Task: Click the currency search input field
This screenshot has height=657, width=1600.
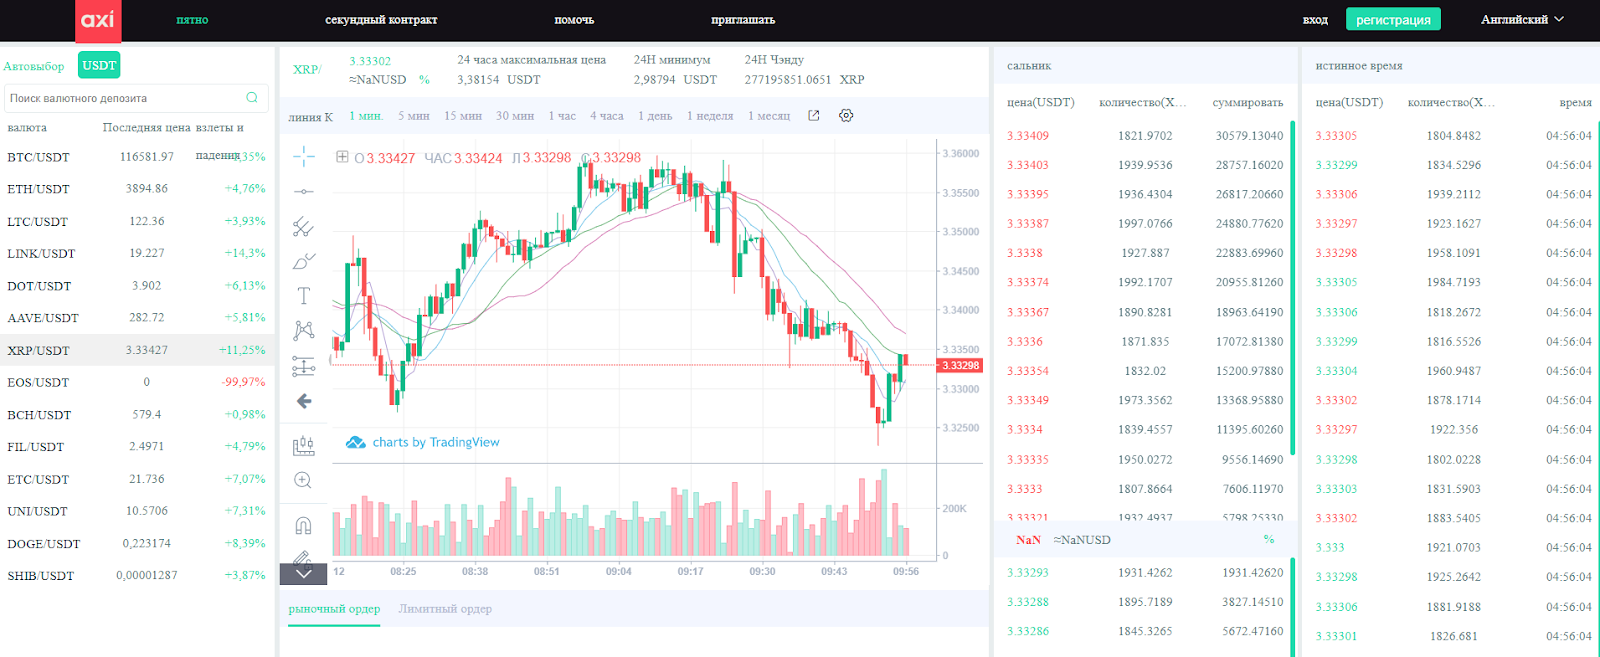Action: (125, 98)
